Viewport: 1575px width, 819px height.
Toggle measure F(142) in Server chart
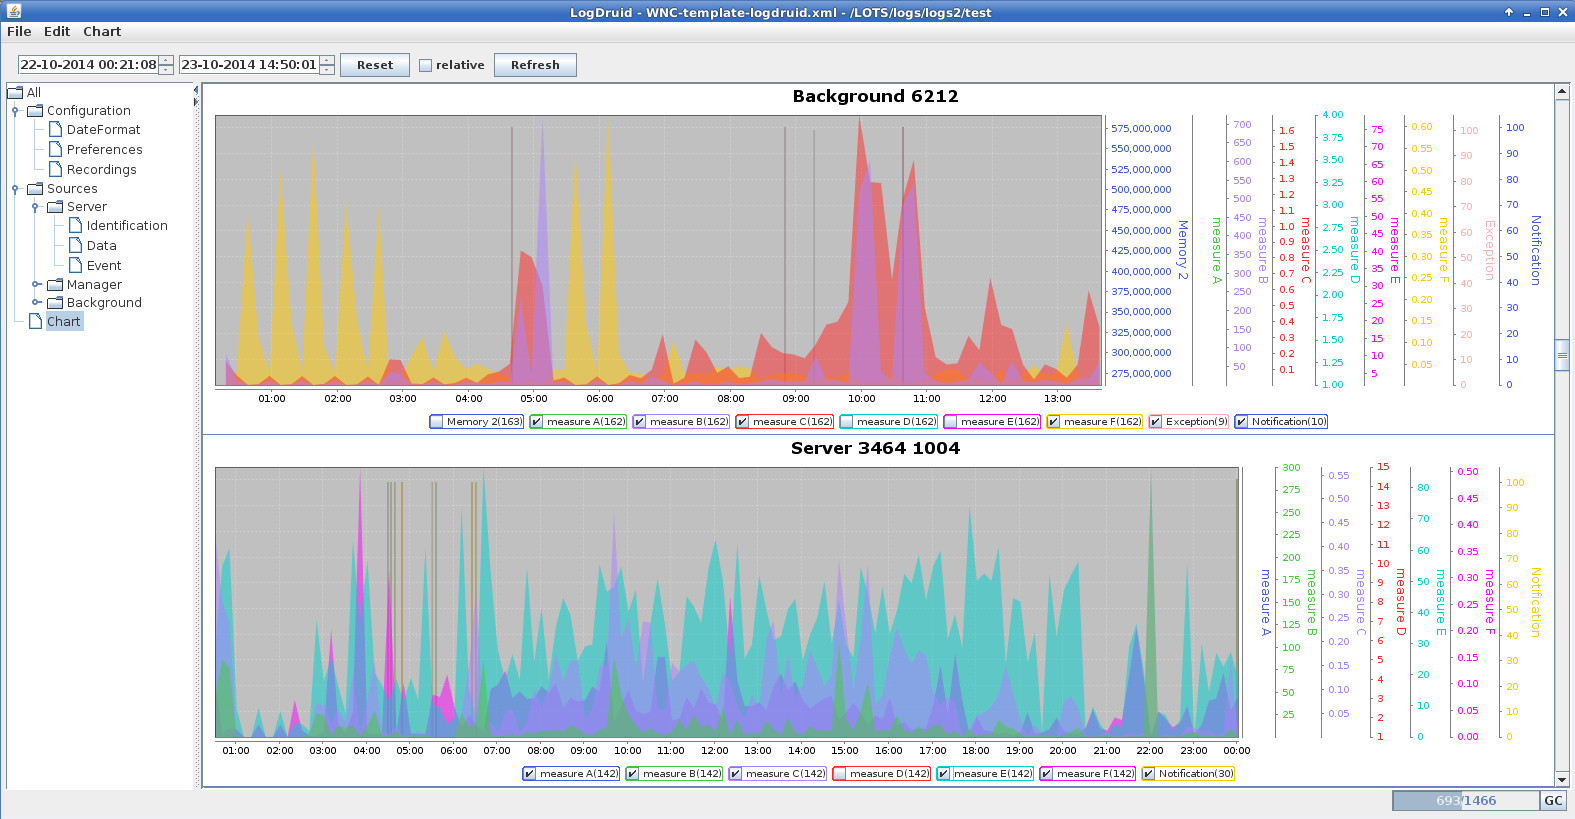tap(1047, 774)
